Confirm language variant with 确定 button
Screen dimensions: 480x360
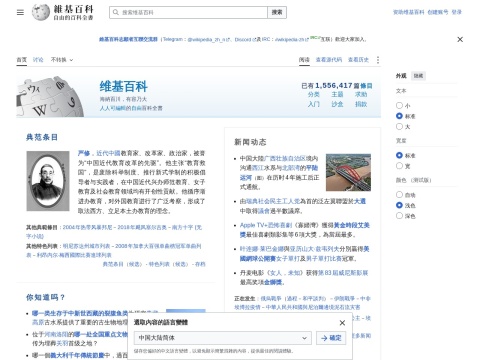click(331, 338)
